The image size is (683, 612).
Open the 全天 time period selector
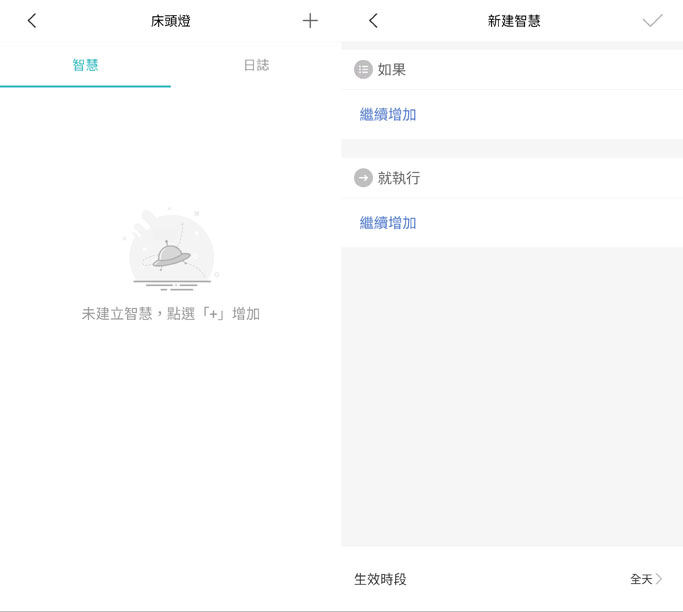tap(641, 579)
